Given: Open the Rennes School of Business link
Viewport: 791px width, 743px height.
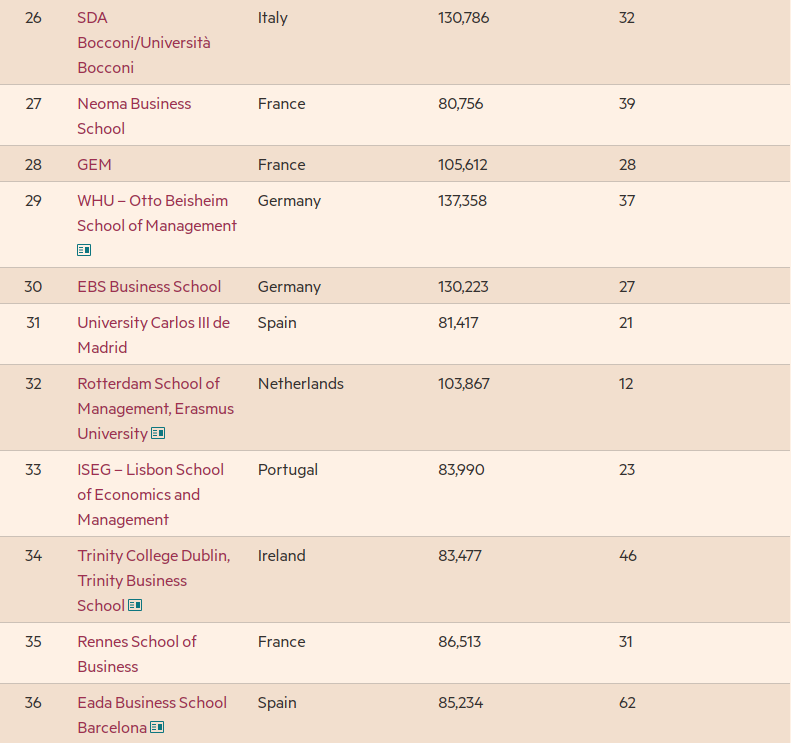Looking at the screenshot, I should (137, 654).
